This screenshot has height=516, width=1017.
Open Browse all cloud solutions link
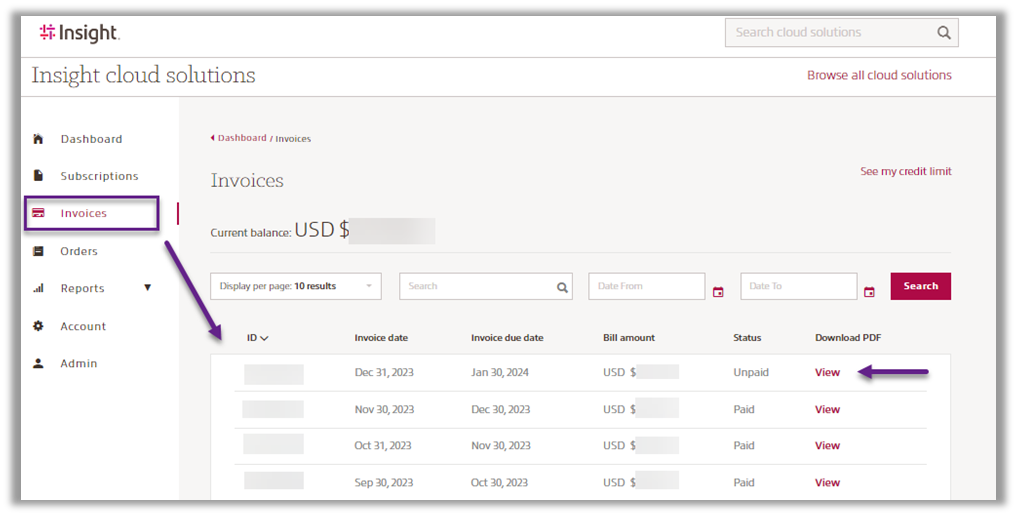(x=879, y=75)
